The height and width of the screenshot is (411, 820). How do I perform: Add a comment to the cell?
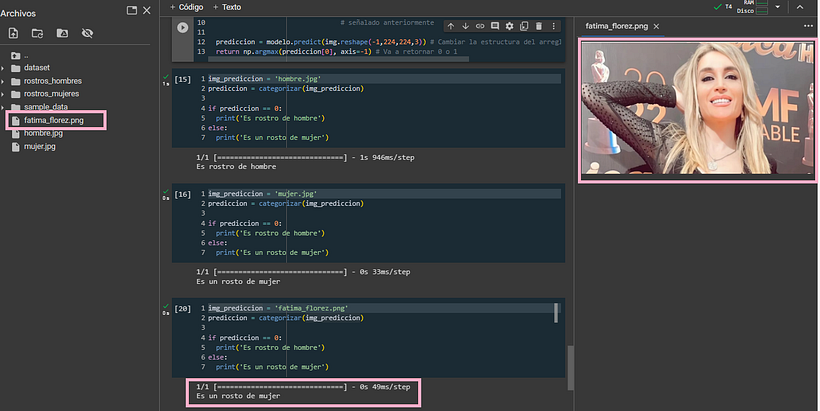point(495,25)
